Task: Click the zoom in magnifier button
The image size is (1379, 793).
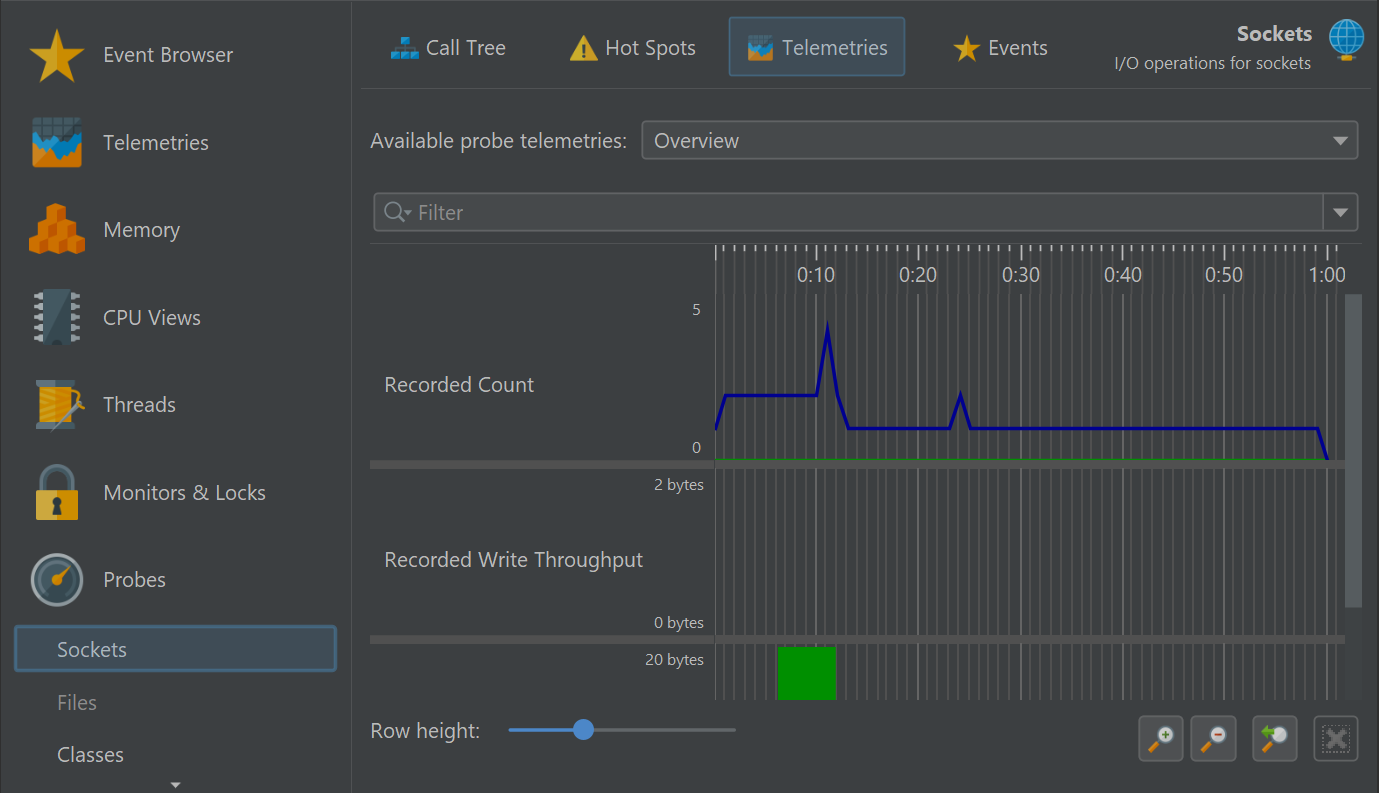Action: (1160, 740)
